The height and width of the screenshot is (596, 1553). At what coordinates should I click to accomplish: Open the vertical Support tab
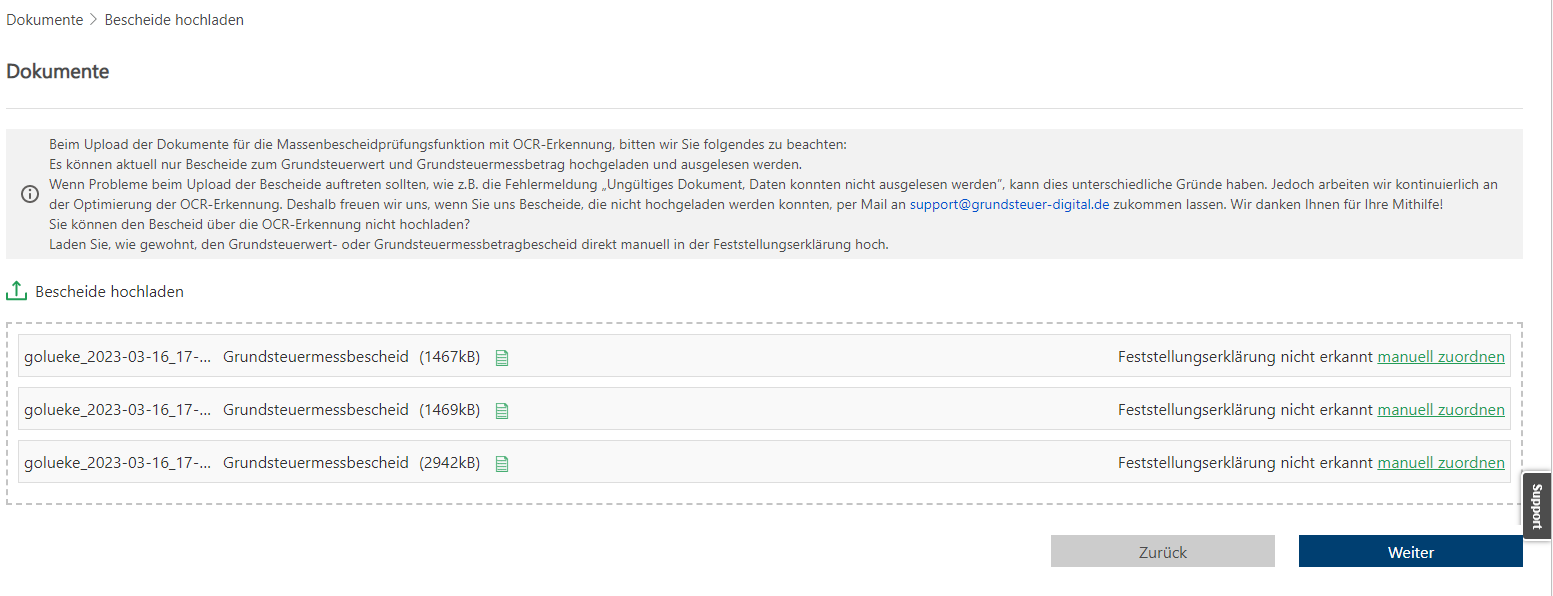[1537, 506]
